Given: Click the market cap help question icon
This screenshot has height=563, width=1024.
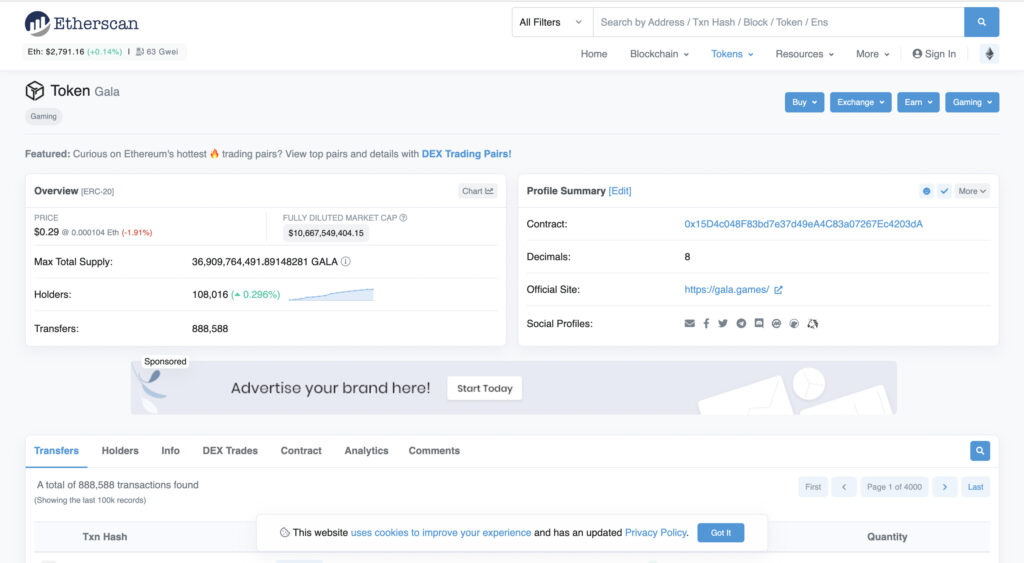Looking at the screenshot, I should (403, 217).
